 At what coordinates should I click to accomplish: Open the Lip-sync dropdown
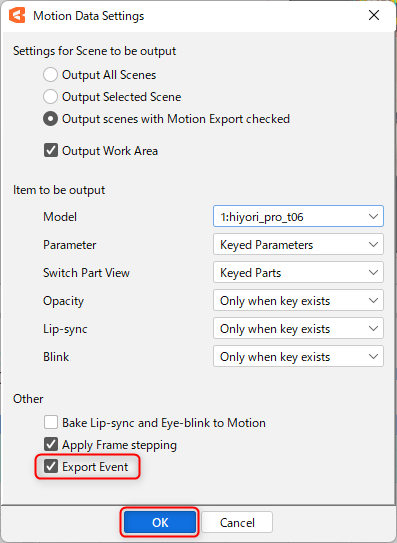298,329
